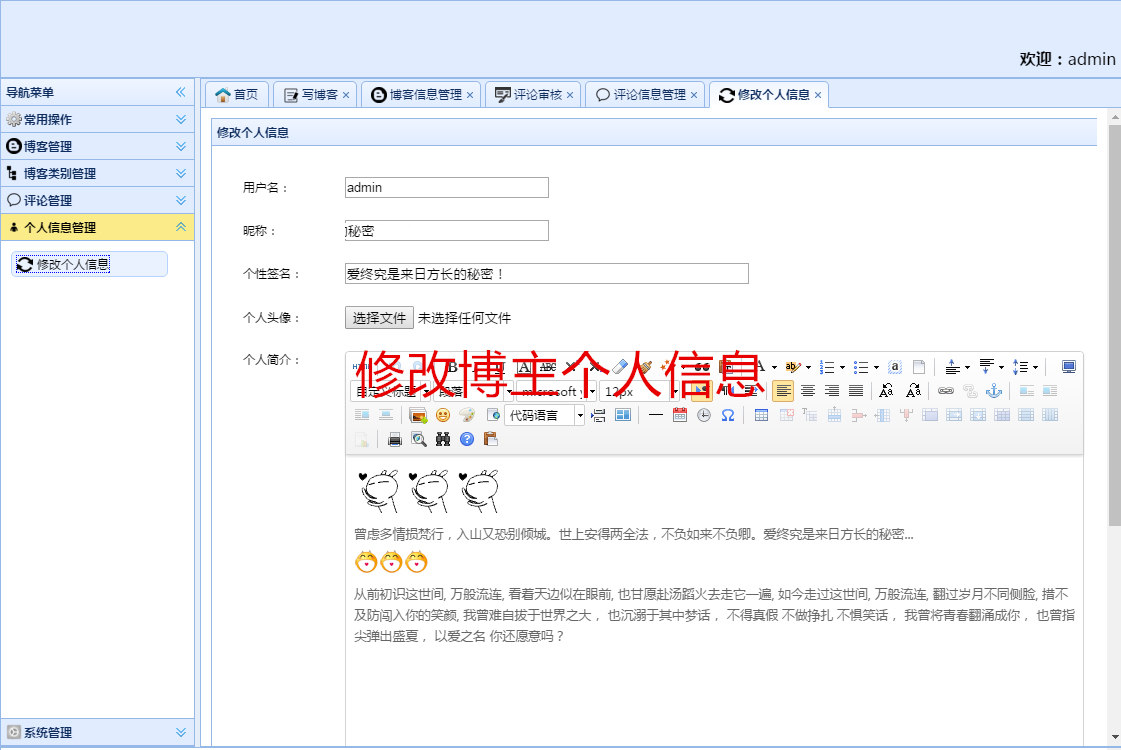
Task: Insert an emoticon via the smiley icon
Action: (443, 415)
